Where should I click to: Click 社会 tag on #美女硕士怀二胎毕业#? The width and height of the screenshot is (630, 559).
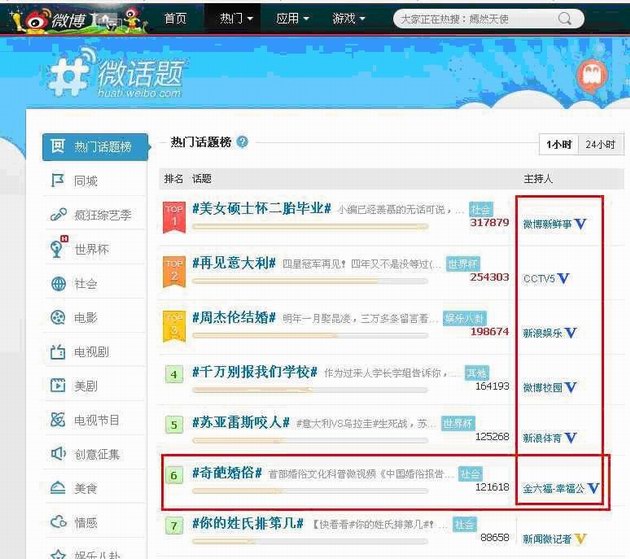pyautogui.click(x=481, y=209)
